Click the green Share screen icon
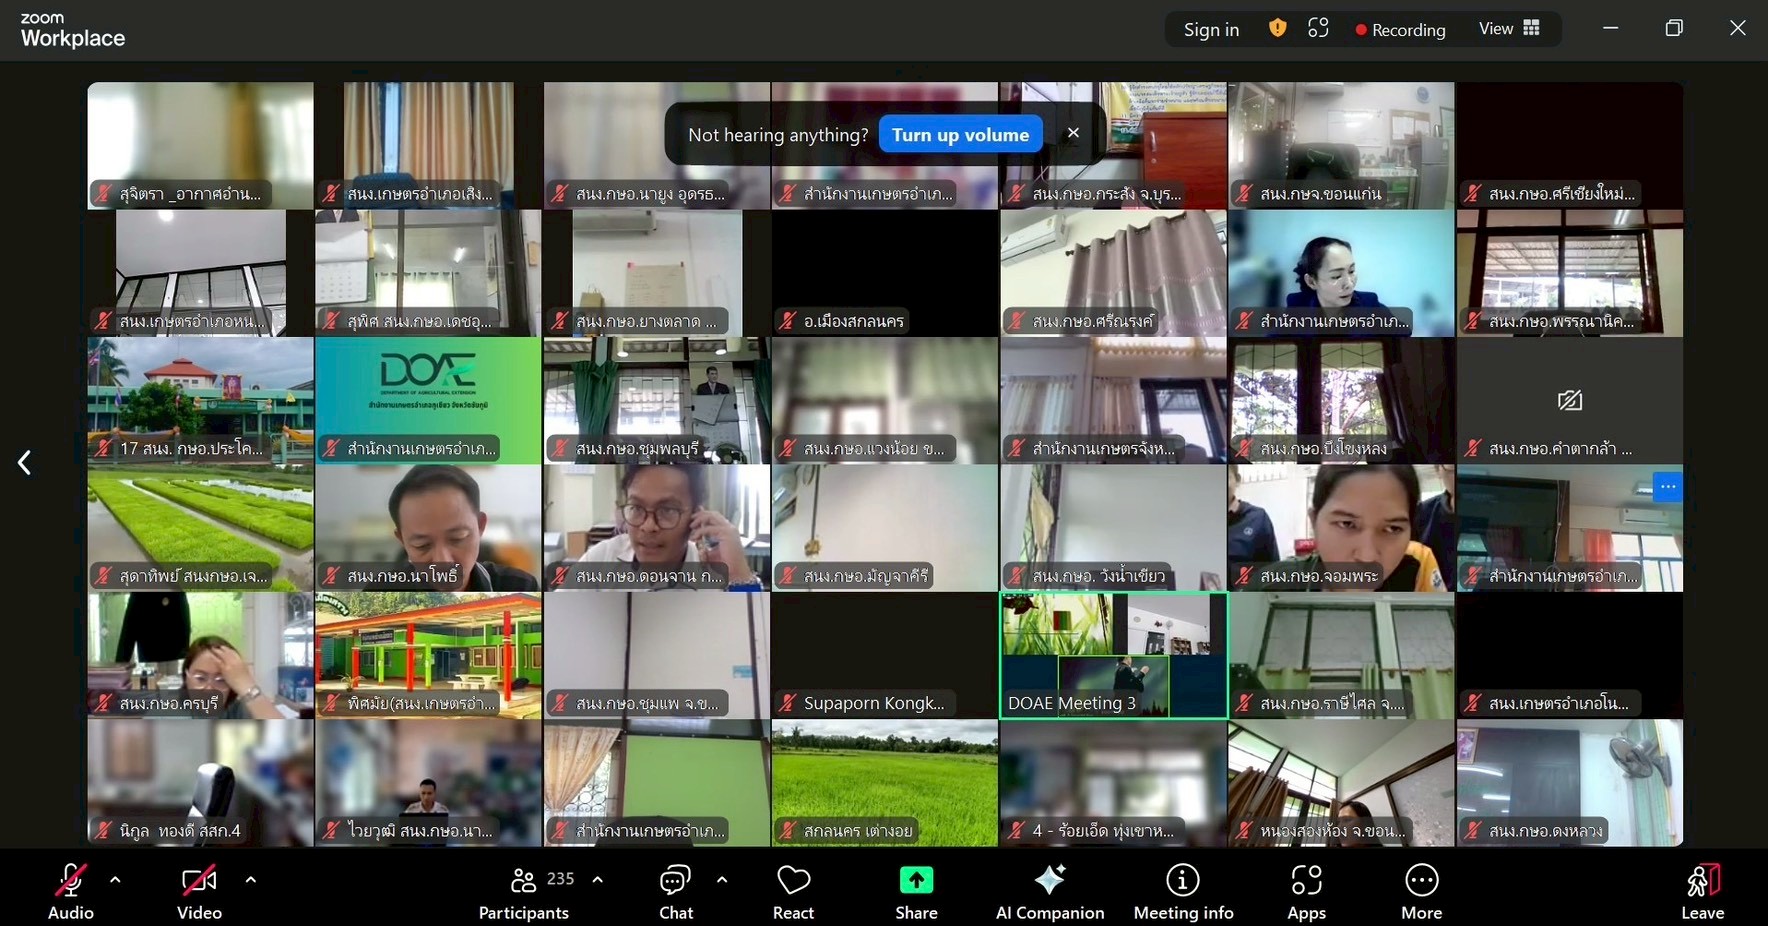This screenshot has height=926, width=1768. pyautogui.click(x=916, y=880)
